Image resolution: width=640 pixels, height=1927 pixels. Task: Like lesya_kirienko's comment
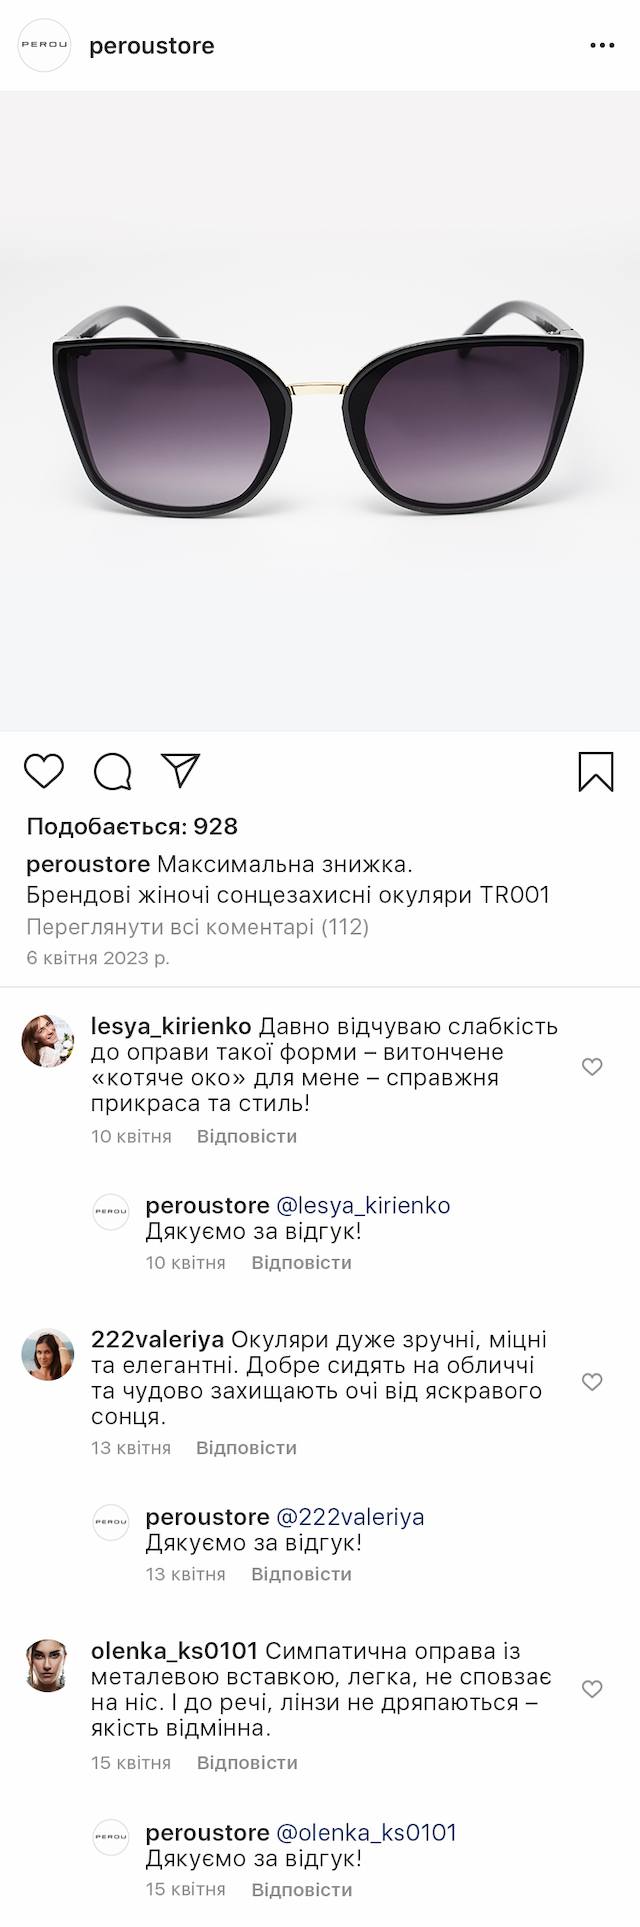point(592,1067)
